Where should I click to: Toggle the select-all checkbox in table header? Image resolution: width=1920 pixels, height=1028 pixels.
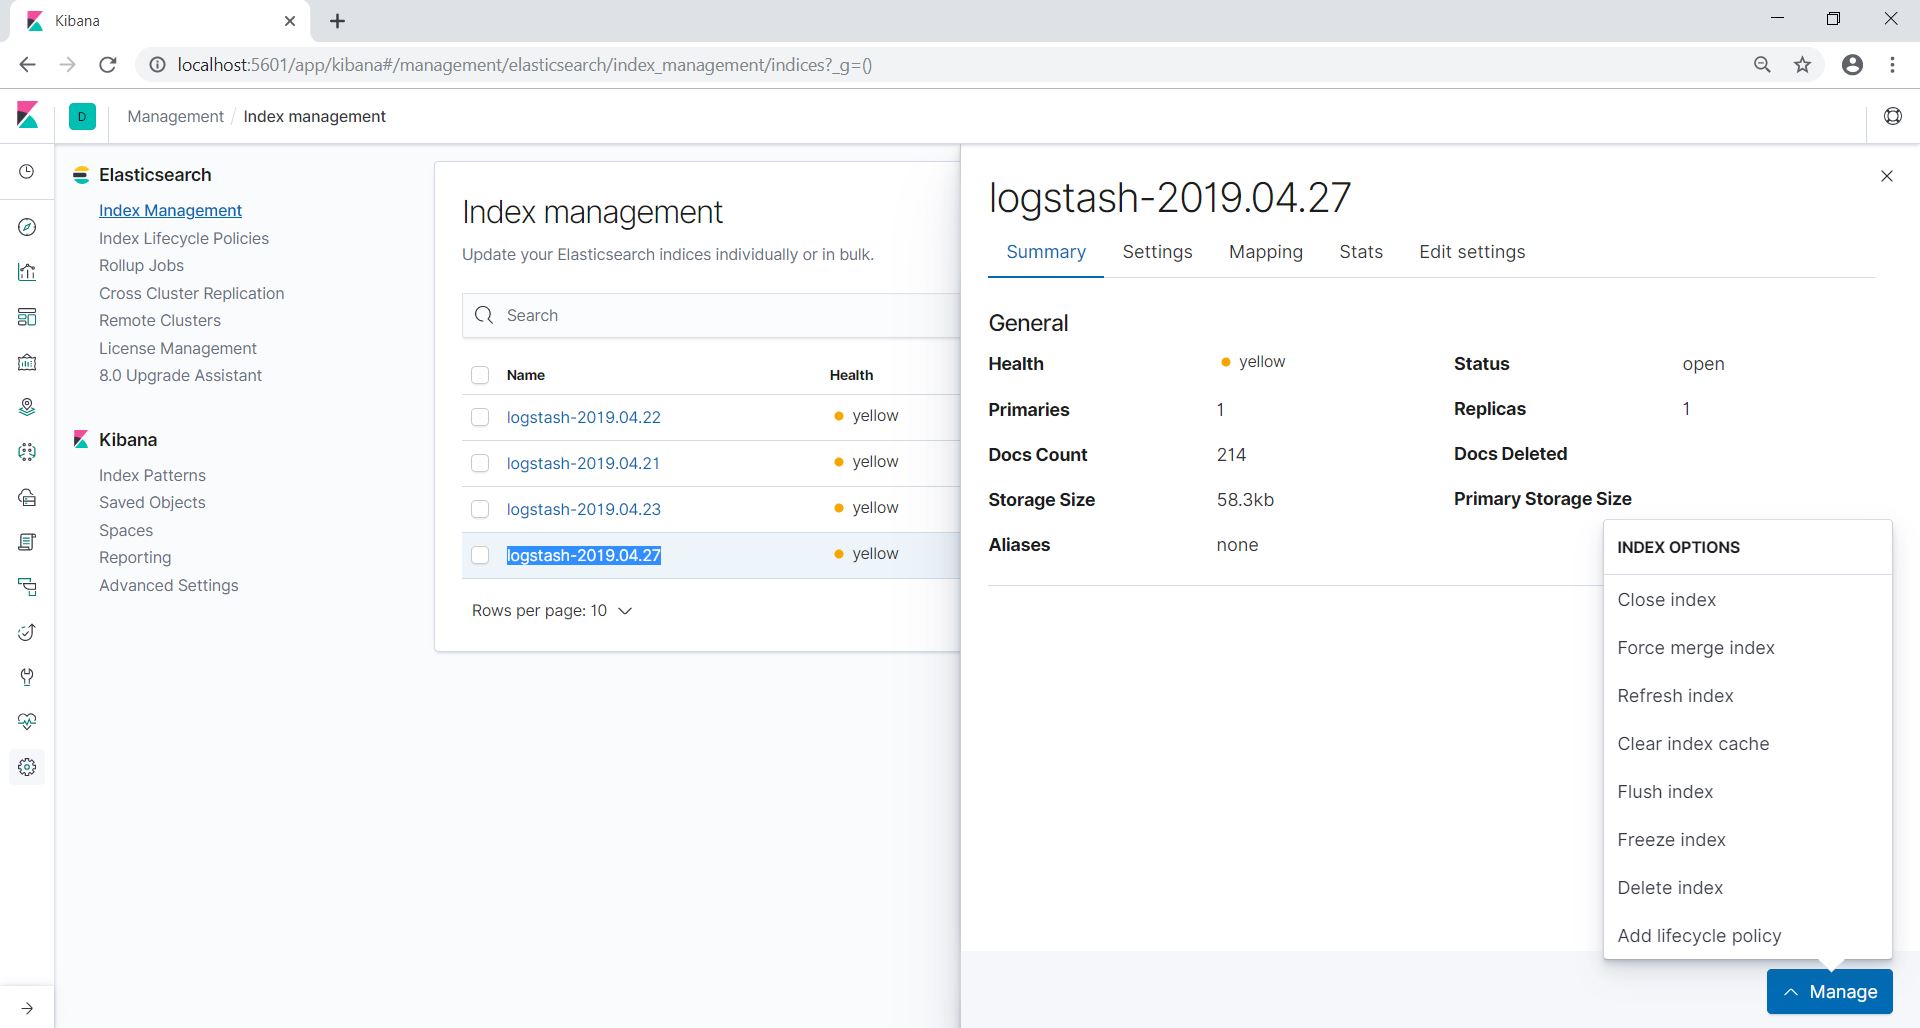[x=480, y=375]
